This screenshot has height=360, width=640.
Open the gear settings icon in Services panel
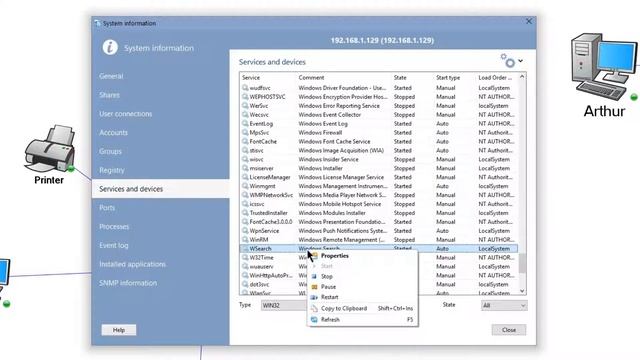pyautogui.click(x=507, y=61)
